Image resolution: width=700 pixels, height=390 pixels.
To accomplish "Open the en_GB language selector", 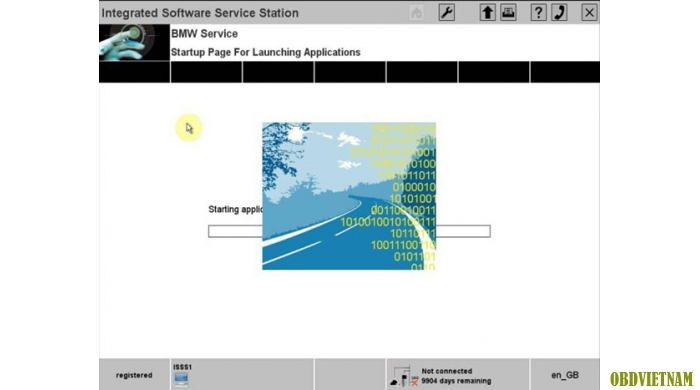I will click(x=565, y=375).
